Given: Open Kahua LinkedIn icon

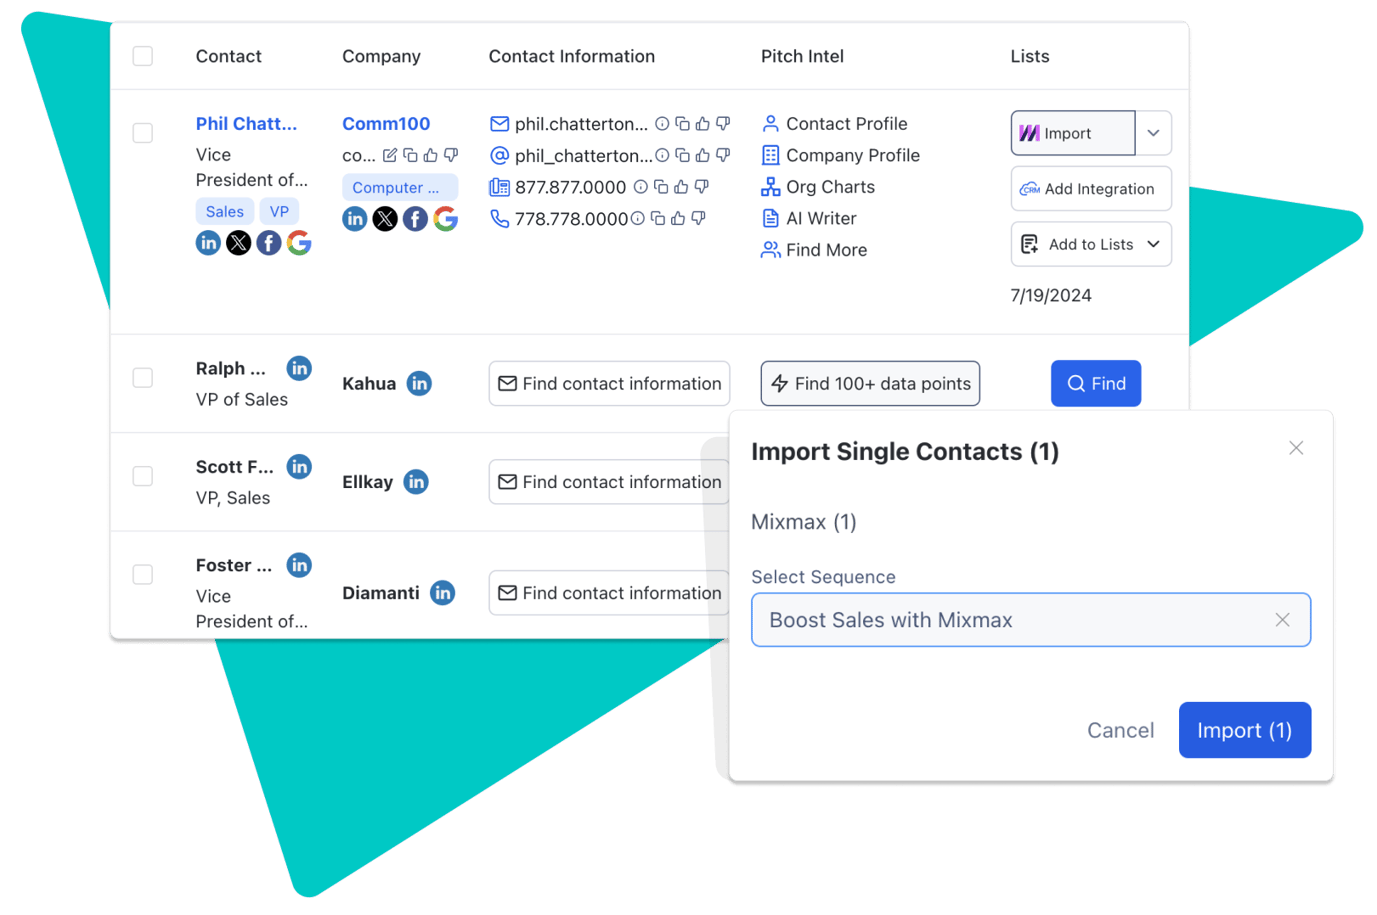Looking at the screenshot, I should pyautogui.click(x=419, y=383).
